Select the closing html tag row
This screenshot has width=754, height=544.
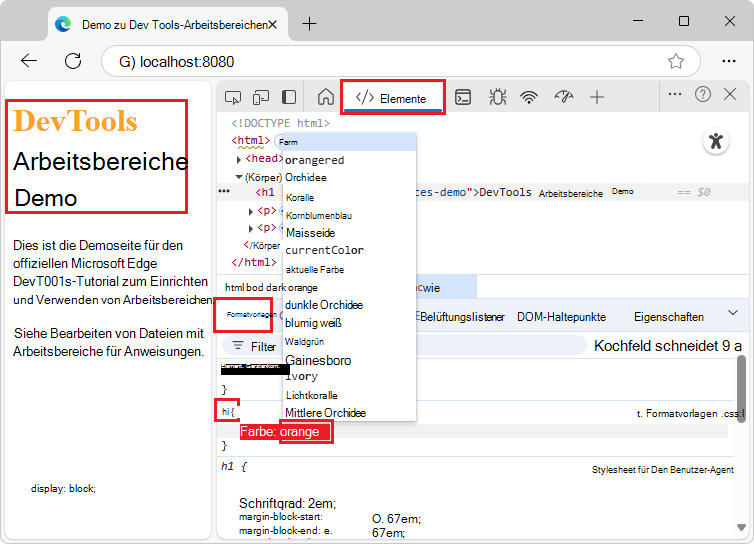click(254, 263)
